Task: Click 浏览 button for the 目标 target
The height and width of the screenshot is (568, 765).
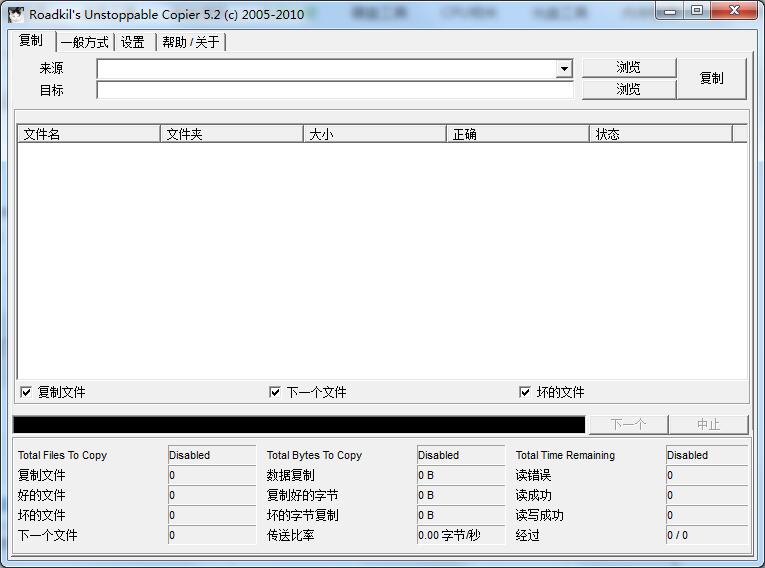Action: pyautogui.click(x=628, y=89)
